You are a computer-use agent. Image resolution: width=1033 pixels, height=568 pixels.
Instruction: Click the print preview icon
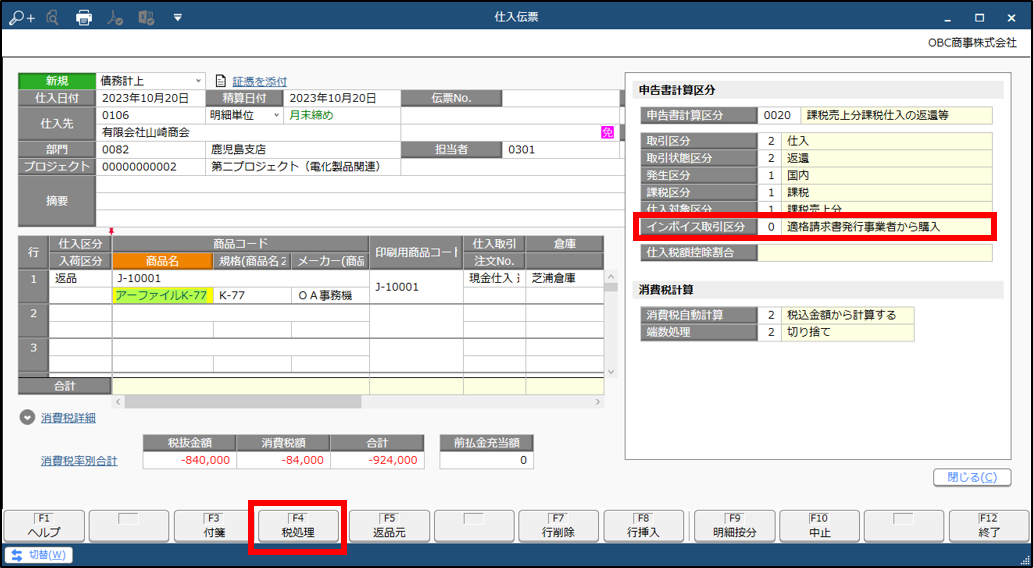pos(53,18)
